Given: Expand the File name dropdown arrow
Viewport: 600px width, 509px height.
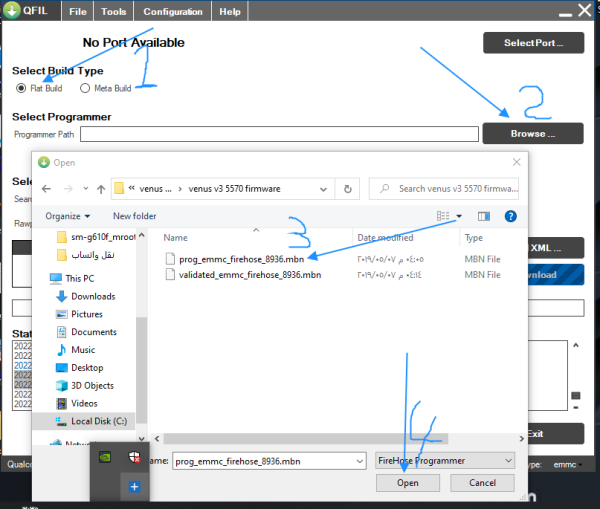Looking at the screenshot, I should point(360,461).
